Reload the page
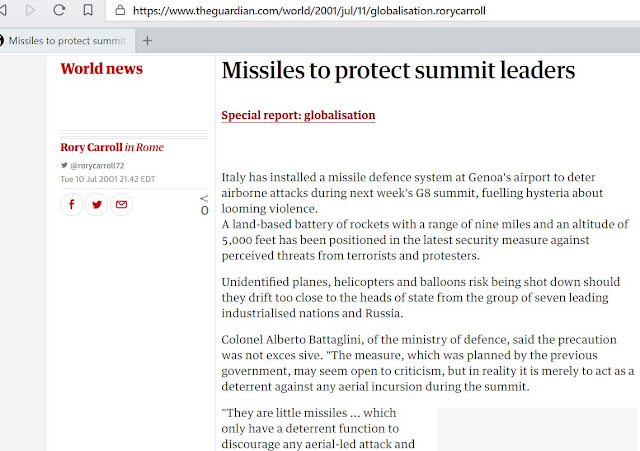Image resolution: width=640 pixels, height=451 pixels. click(59, 11)
